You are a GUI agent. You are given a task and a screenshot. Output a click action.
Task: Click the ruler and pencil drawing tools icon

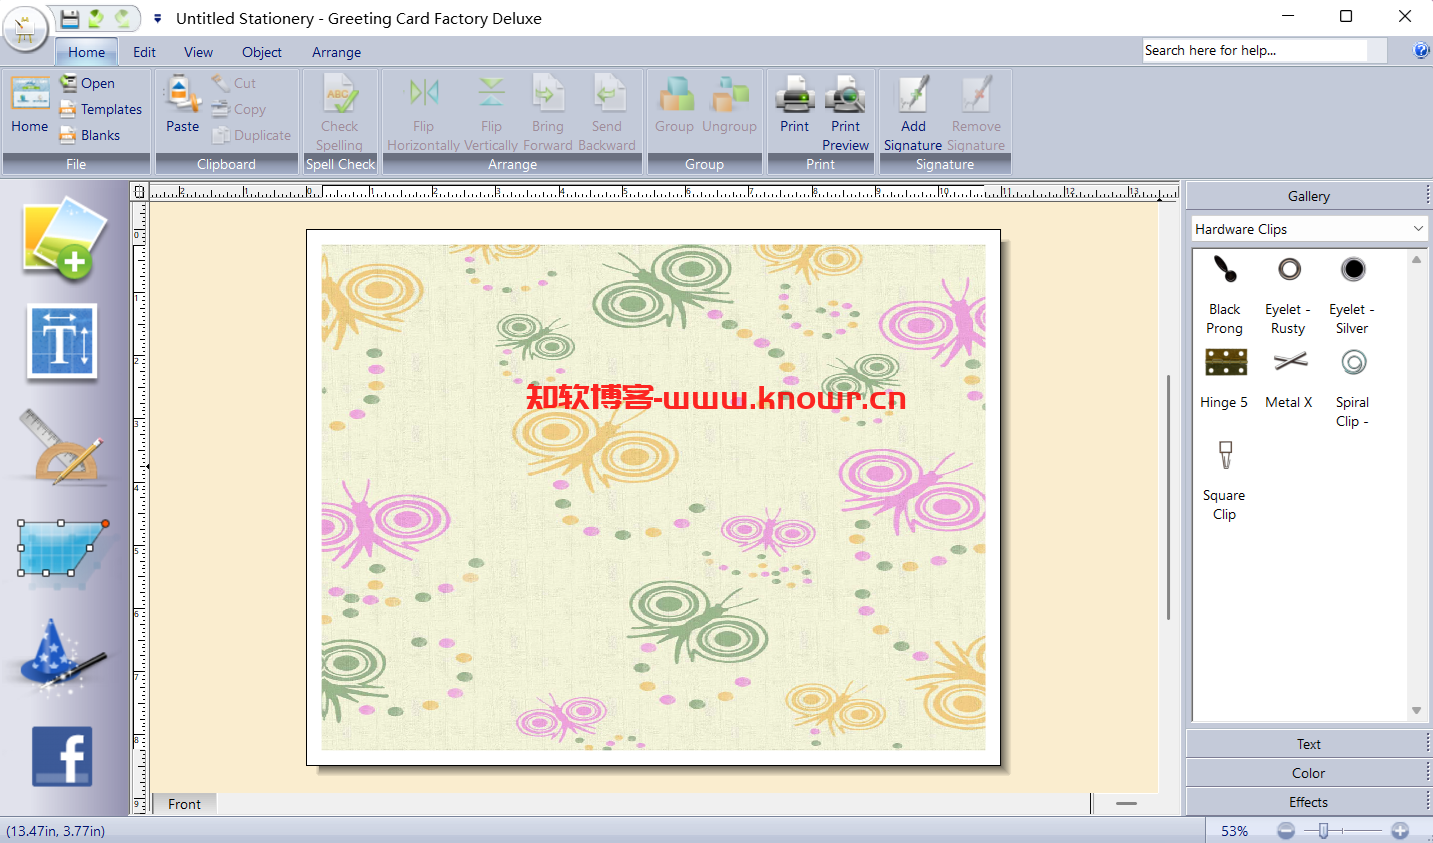point(62,447)
